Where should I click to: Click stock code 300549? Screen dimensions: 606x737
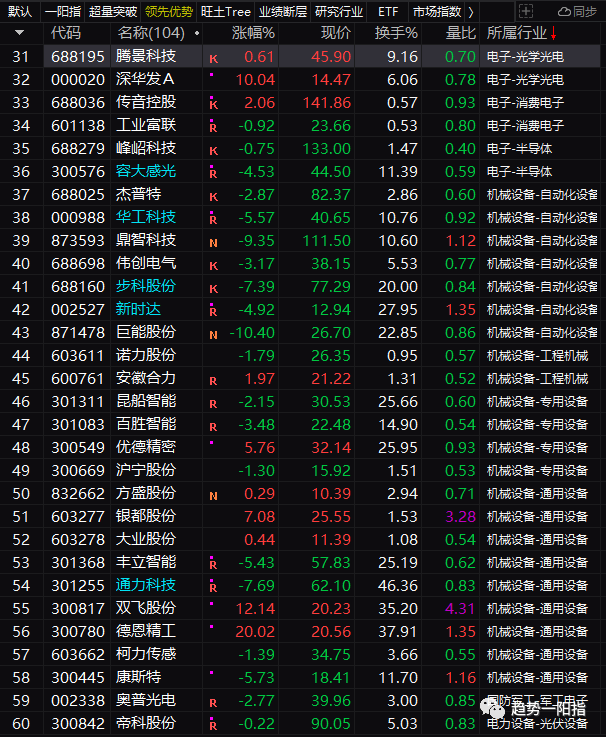tap(78, 448)
